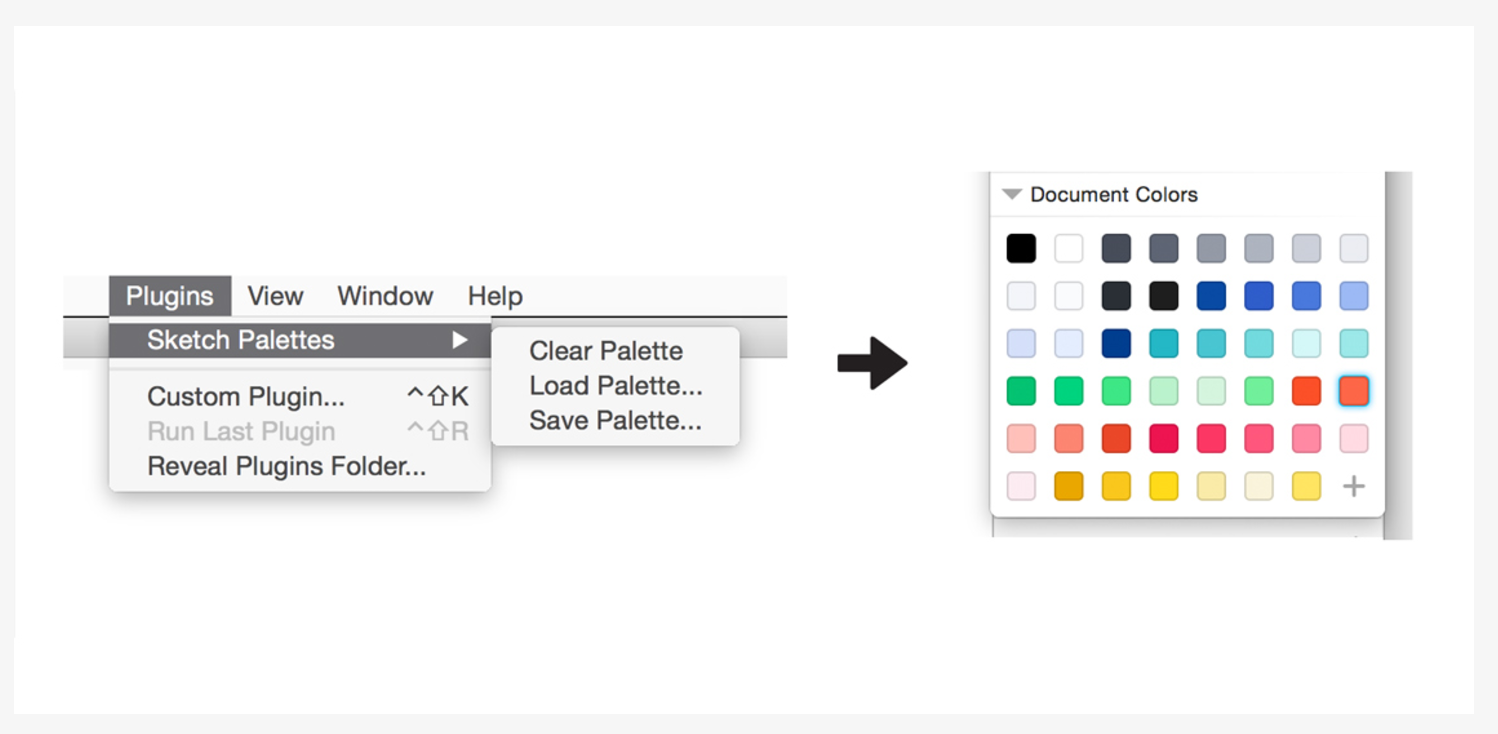Select the highlighted orange swatch

(1353, 391)
